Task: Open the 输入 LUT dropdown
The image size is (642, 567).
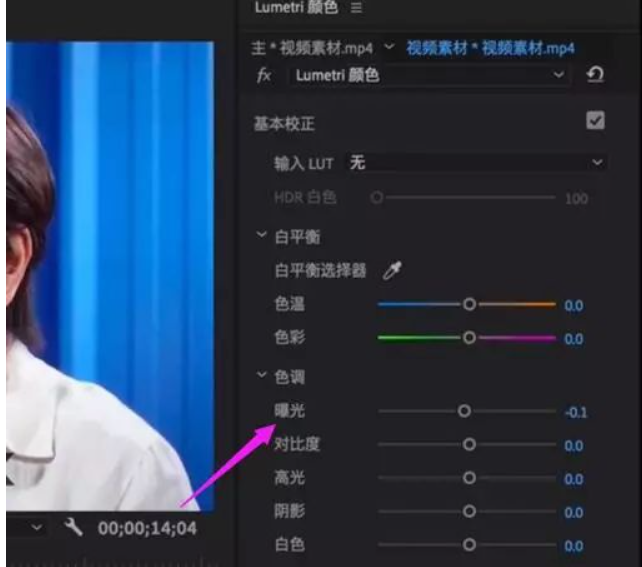Action: click(476, 163)
